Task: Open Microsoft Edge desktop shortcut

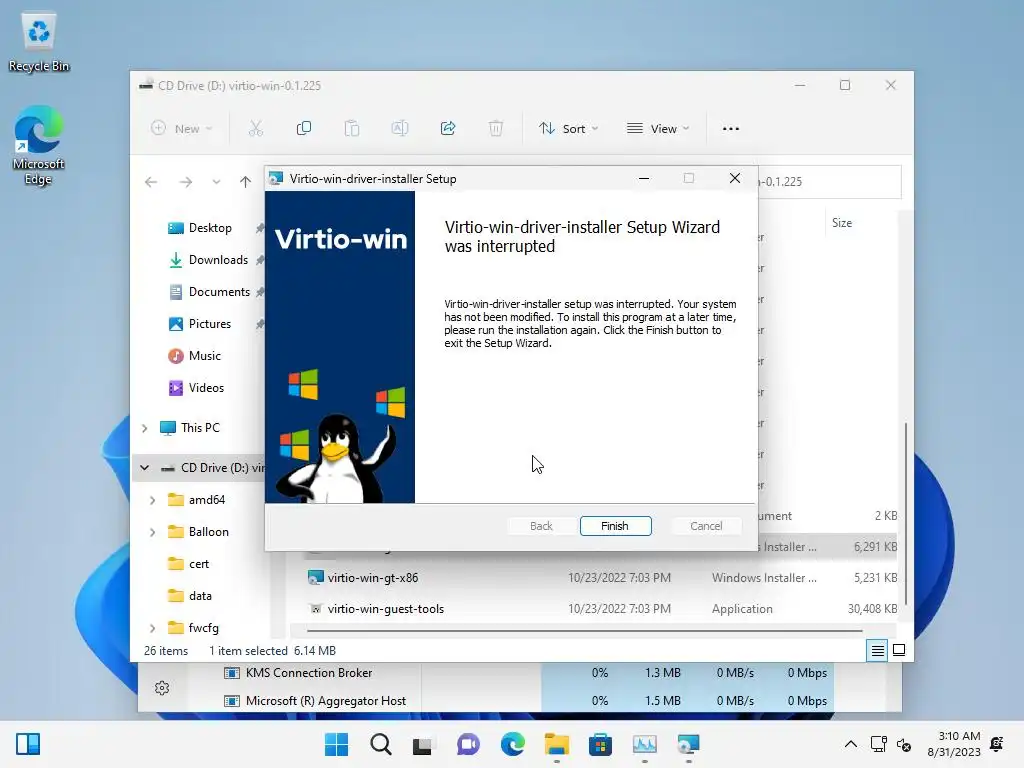Action: (x=39, y=146)
